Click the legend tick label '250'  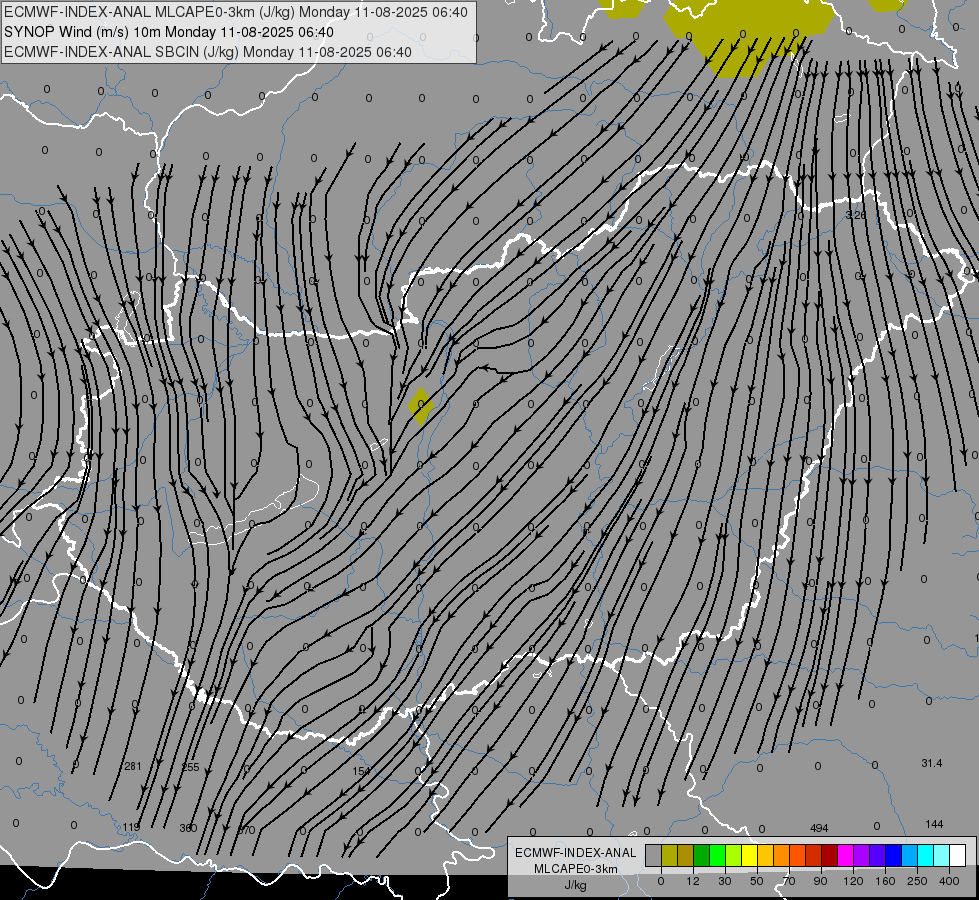point(917,881)
